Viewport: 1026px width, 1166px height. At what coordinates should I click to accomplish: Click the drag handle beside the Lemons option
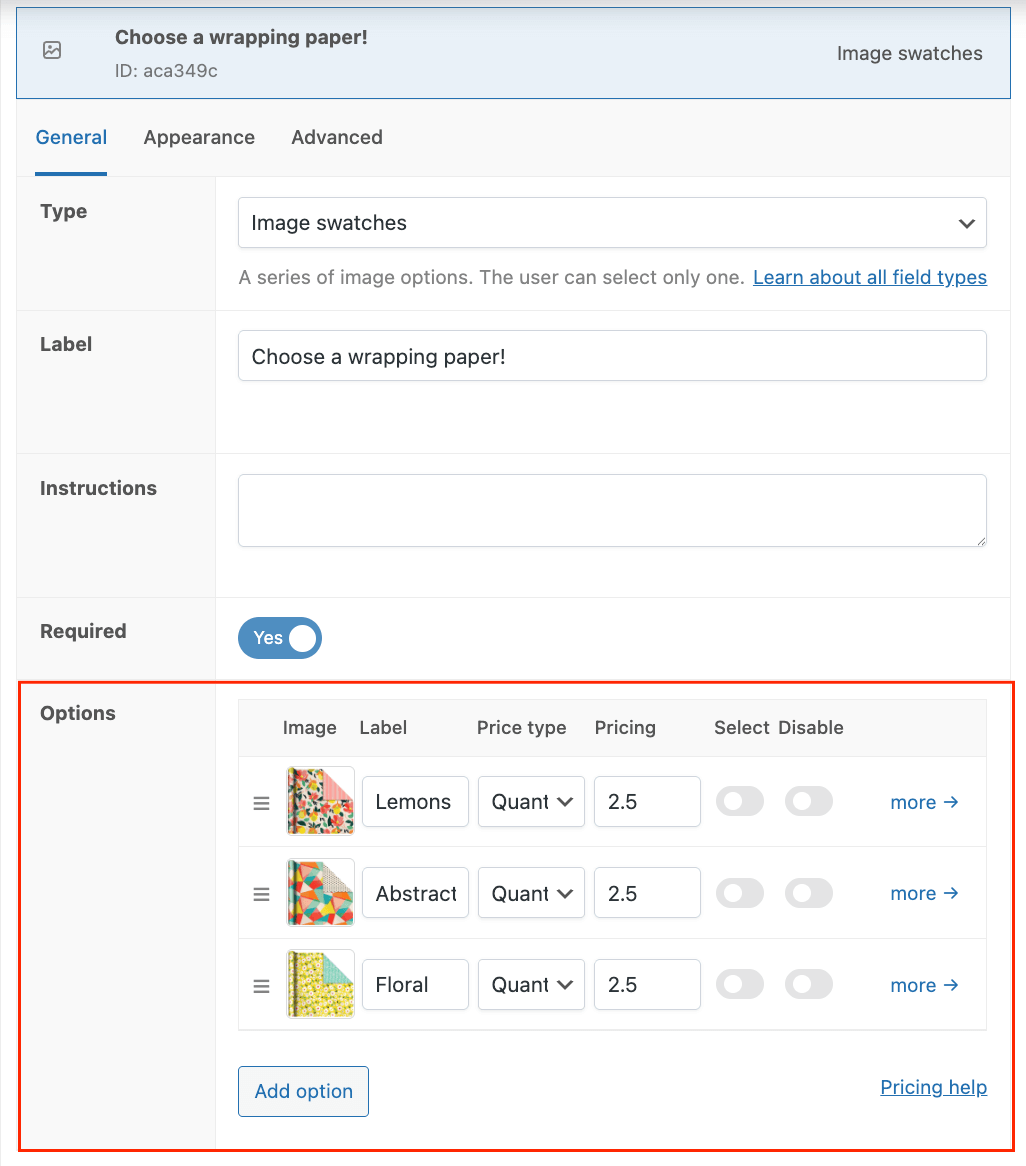point(261,801)
